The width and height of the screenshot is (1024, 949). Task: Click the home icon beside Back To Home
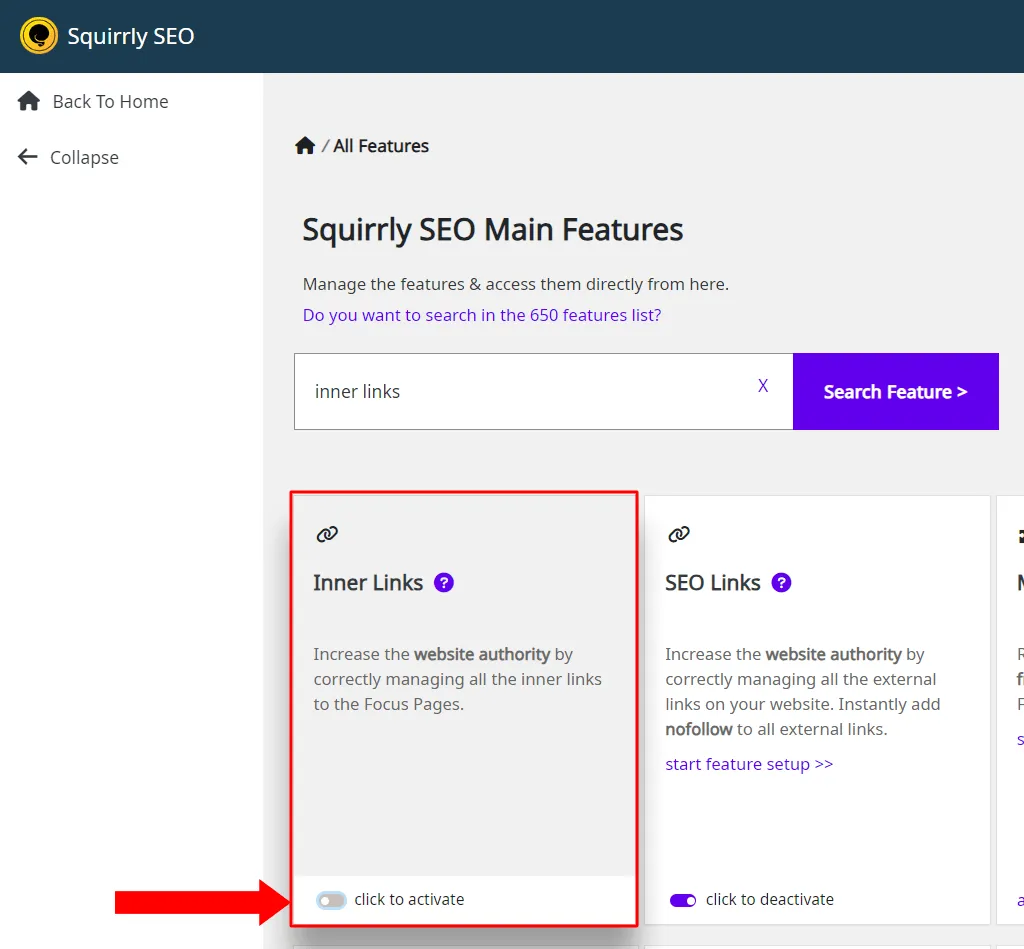[29, 101]
